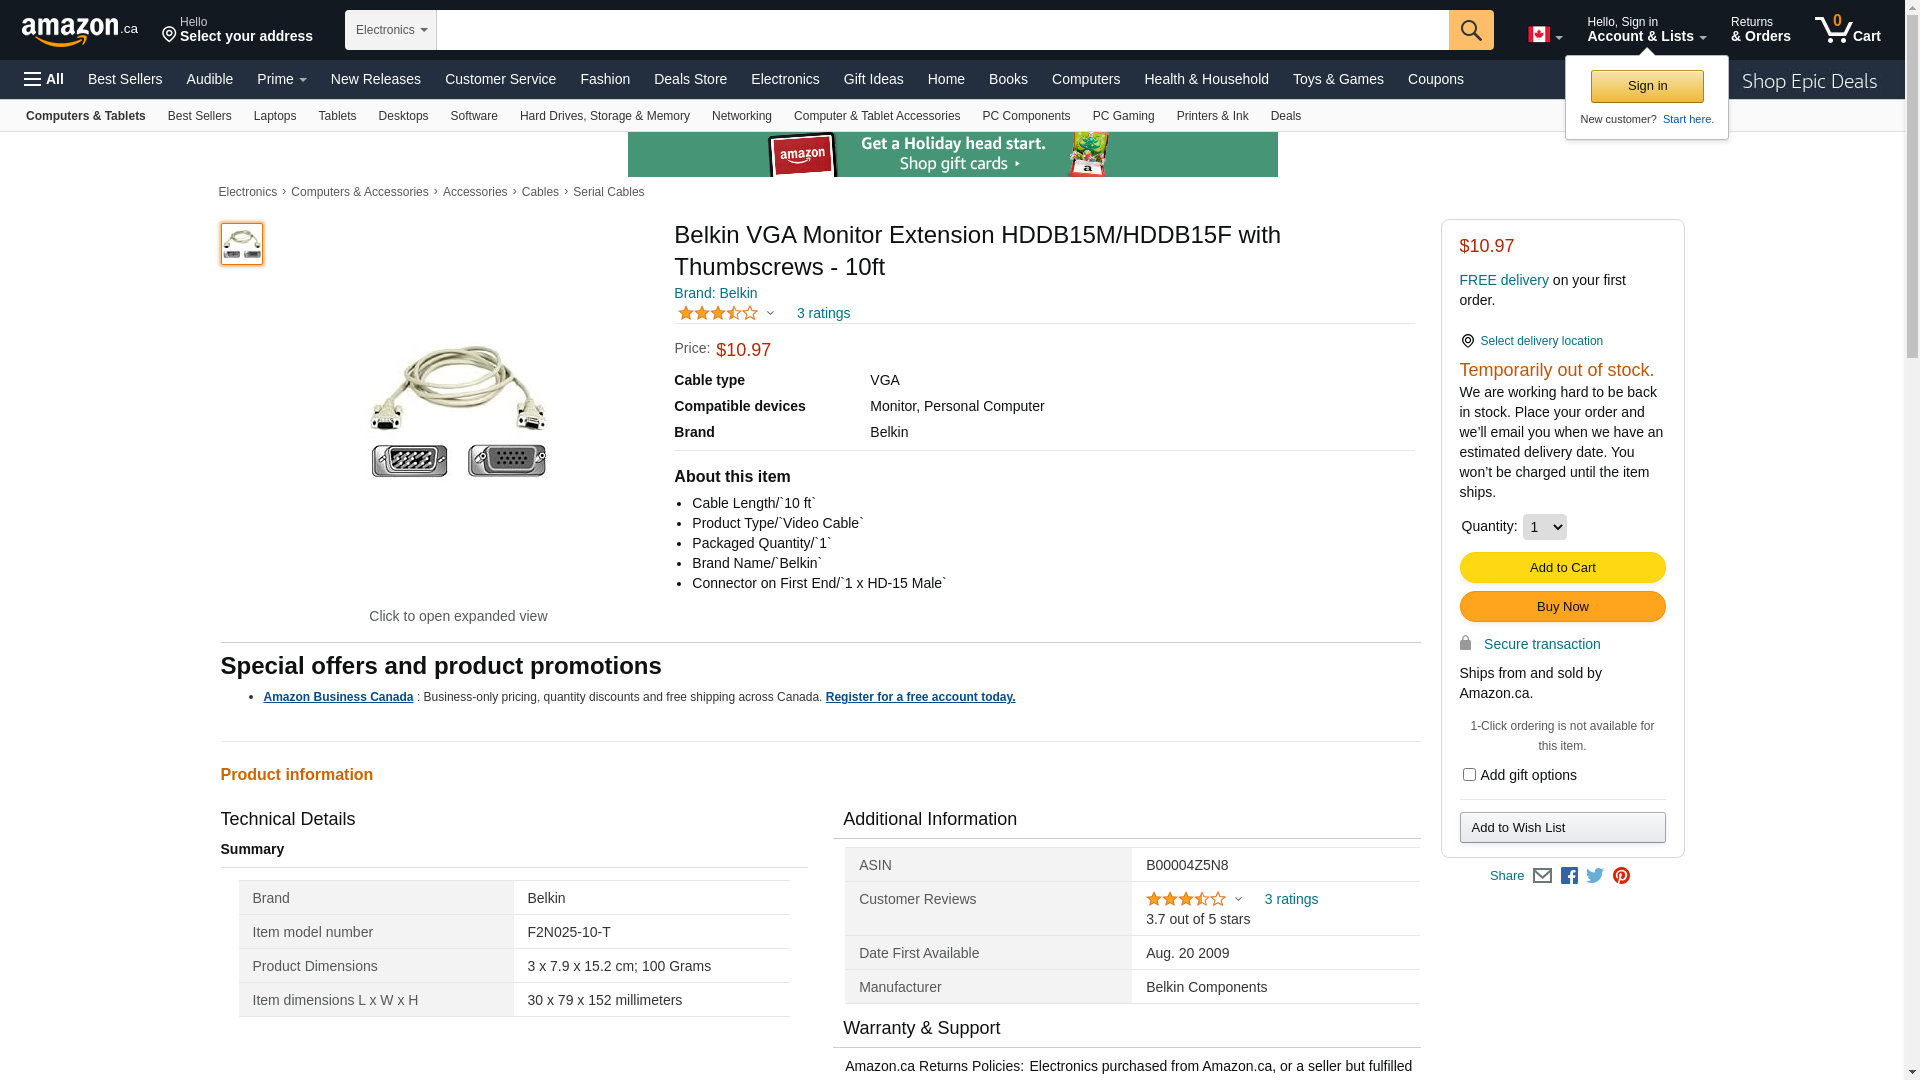Go to the Laptops subcategory tab

tap(275, 116)
